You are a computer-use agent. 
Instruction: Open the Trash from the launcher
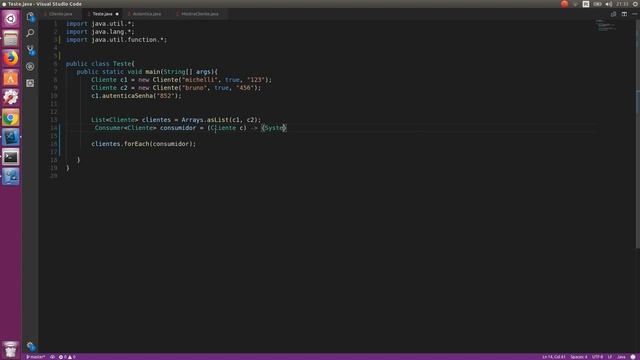click(x=11, y=349)
